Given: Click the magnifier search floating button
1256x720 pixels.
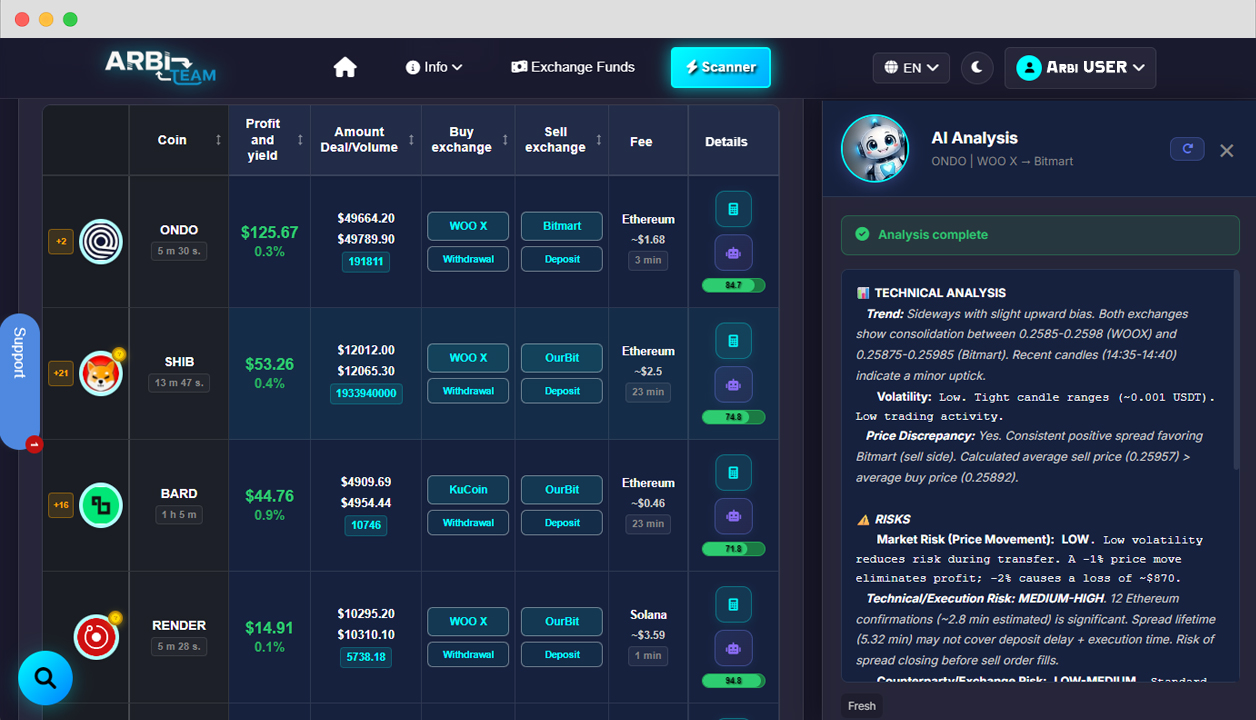Looking at the screenshot, I should point(45,679).
